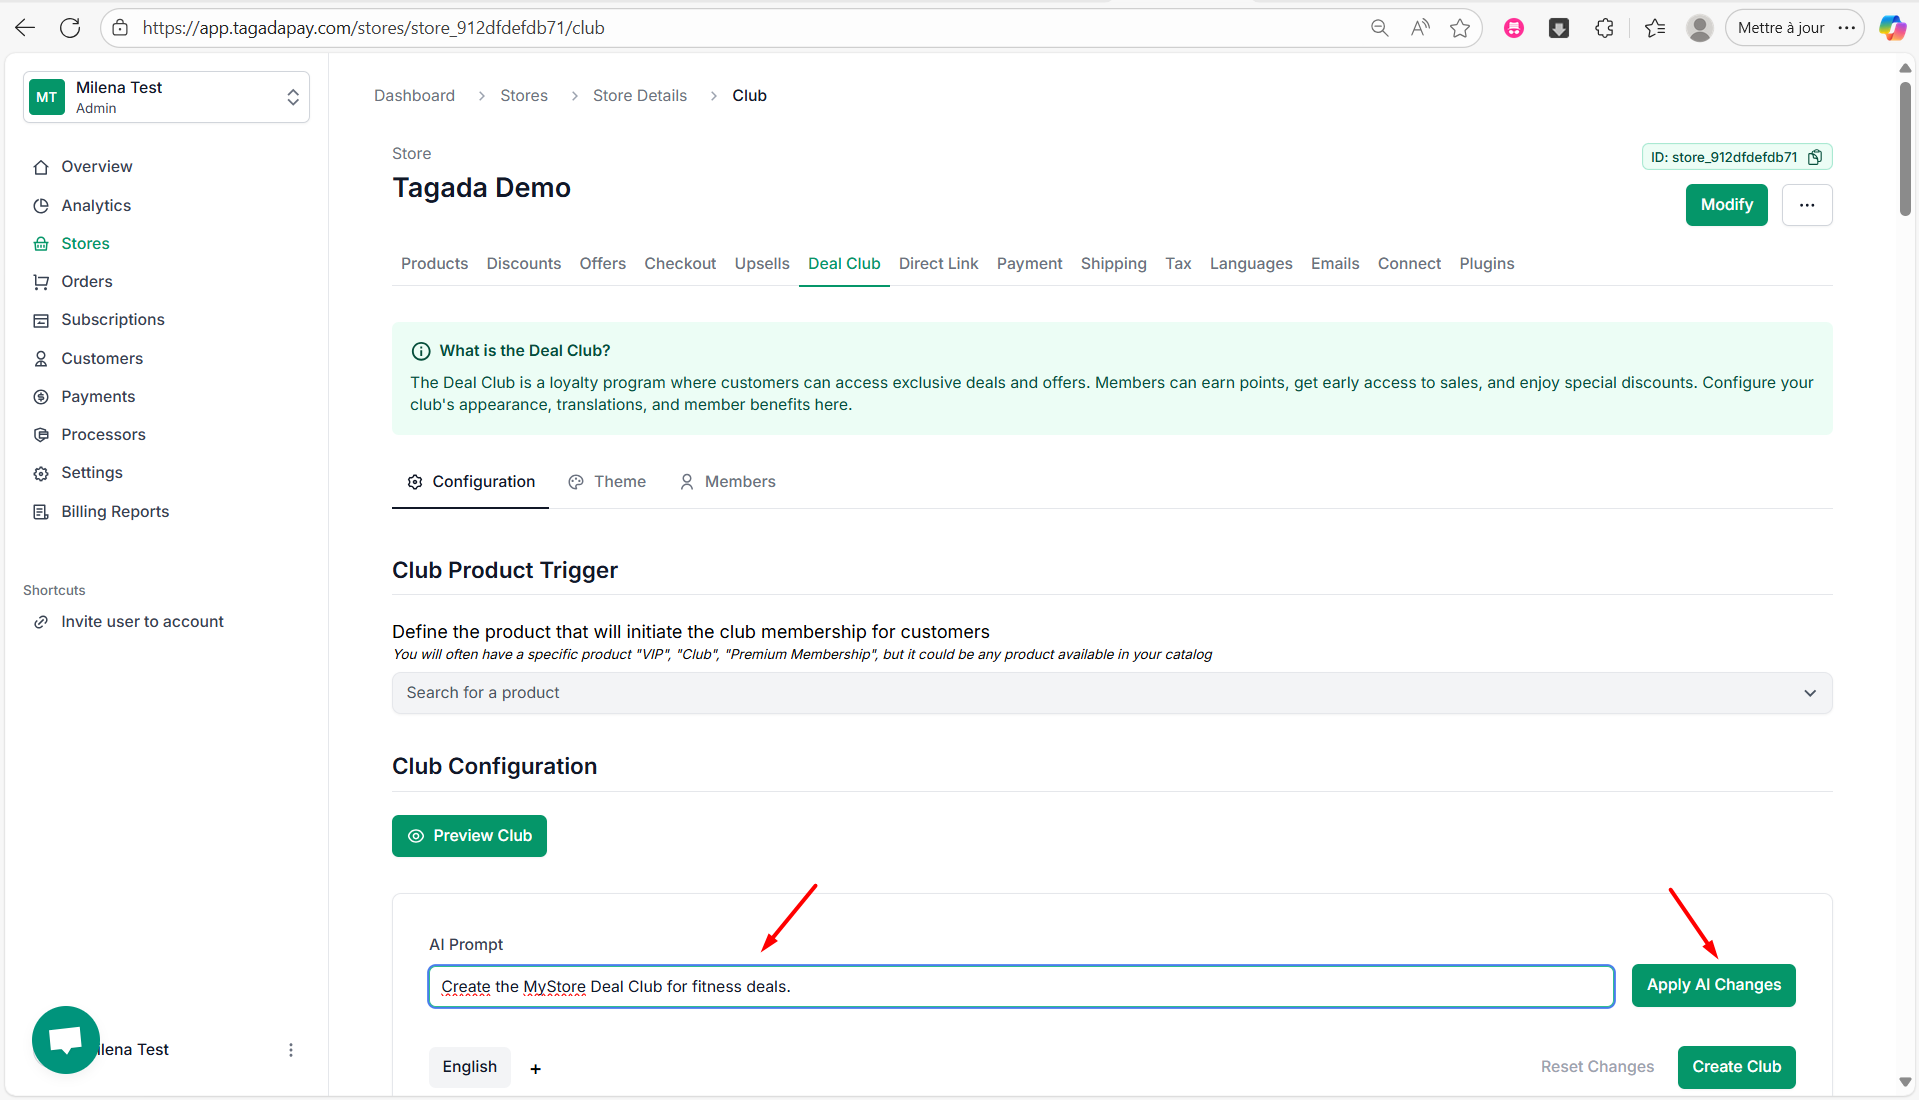The width and height of the screenshot is (1919, 1100).
Task: Open the Emails tab
Action: click(x=1335, y=264)
